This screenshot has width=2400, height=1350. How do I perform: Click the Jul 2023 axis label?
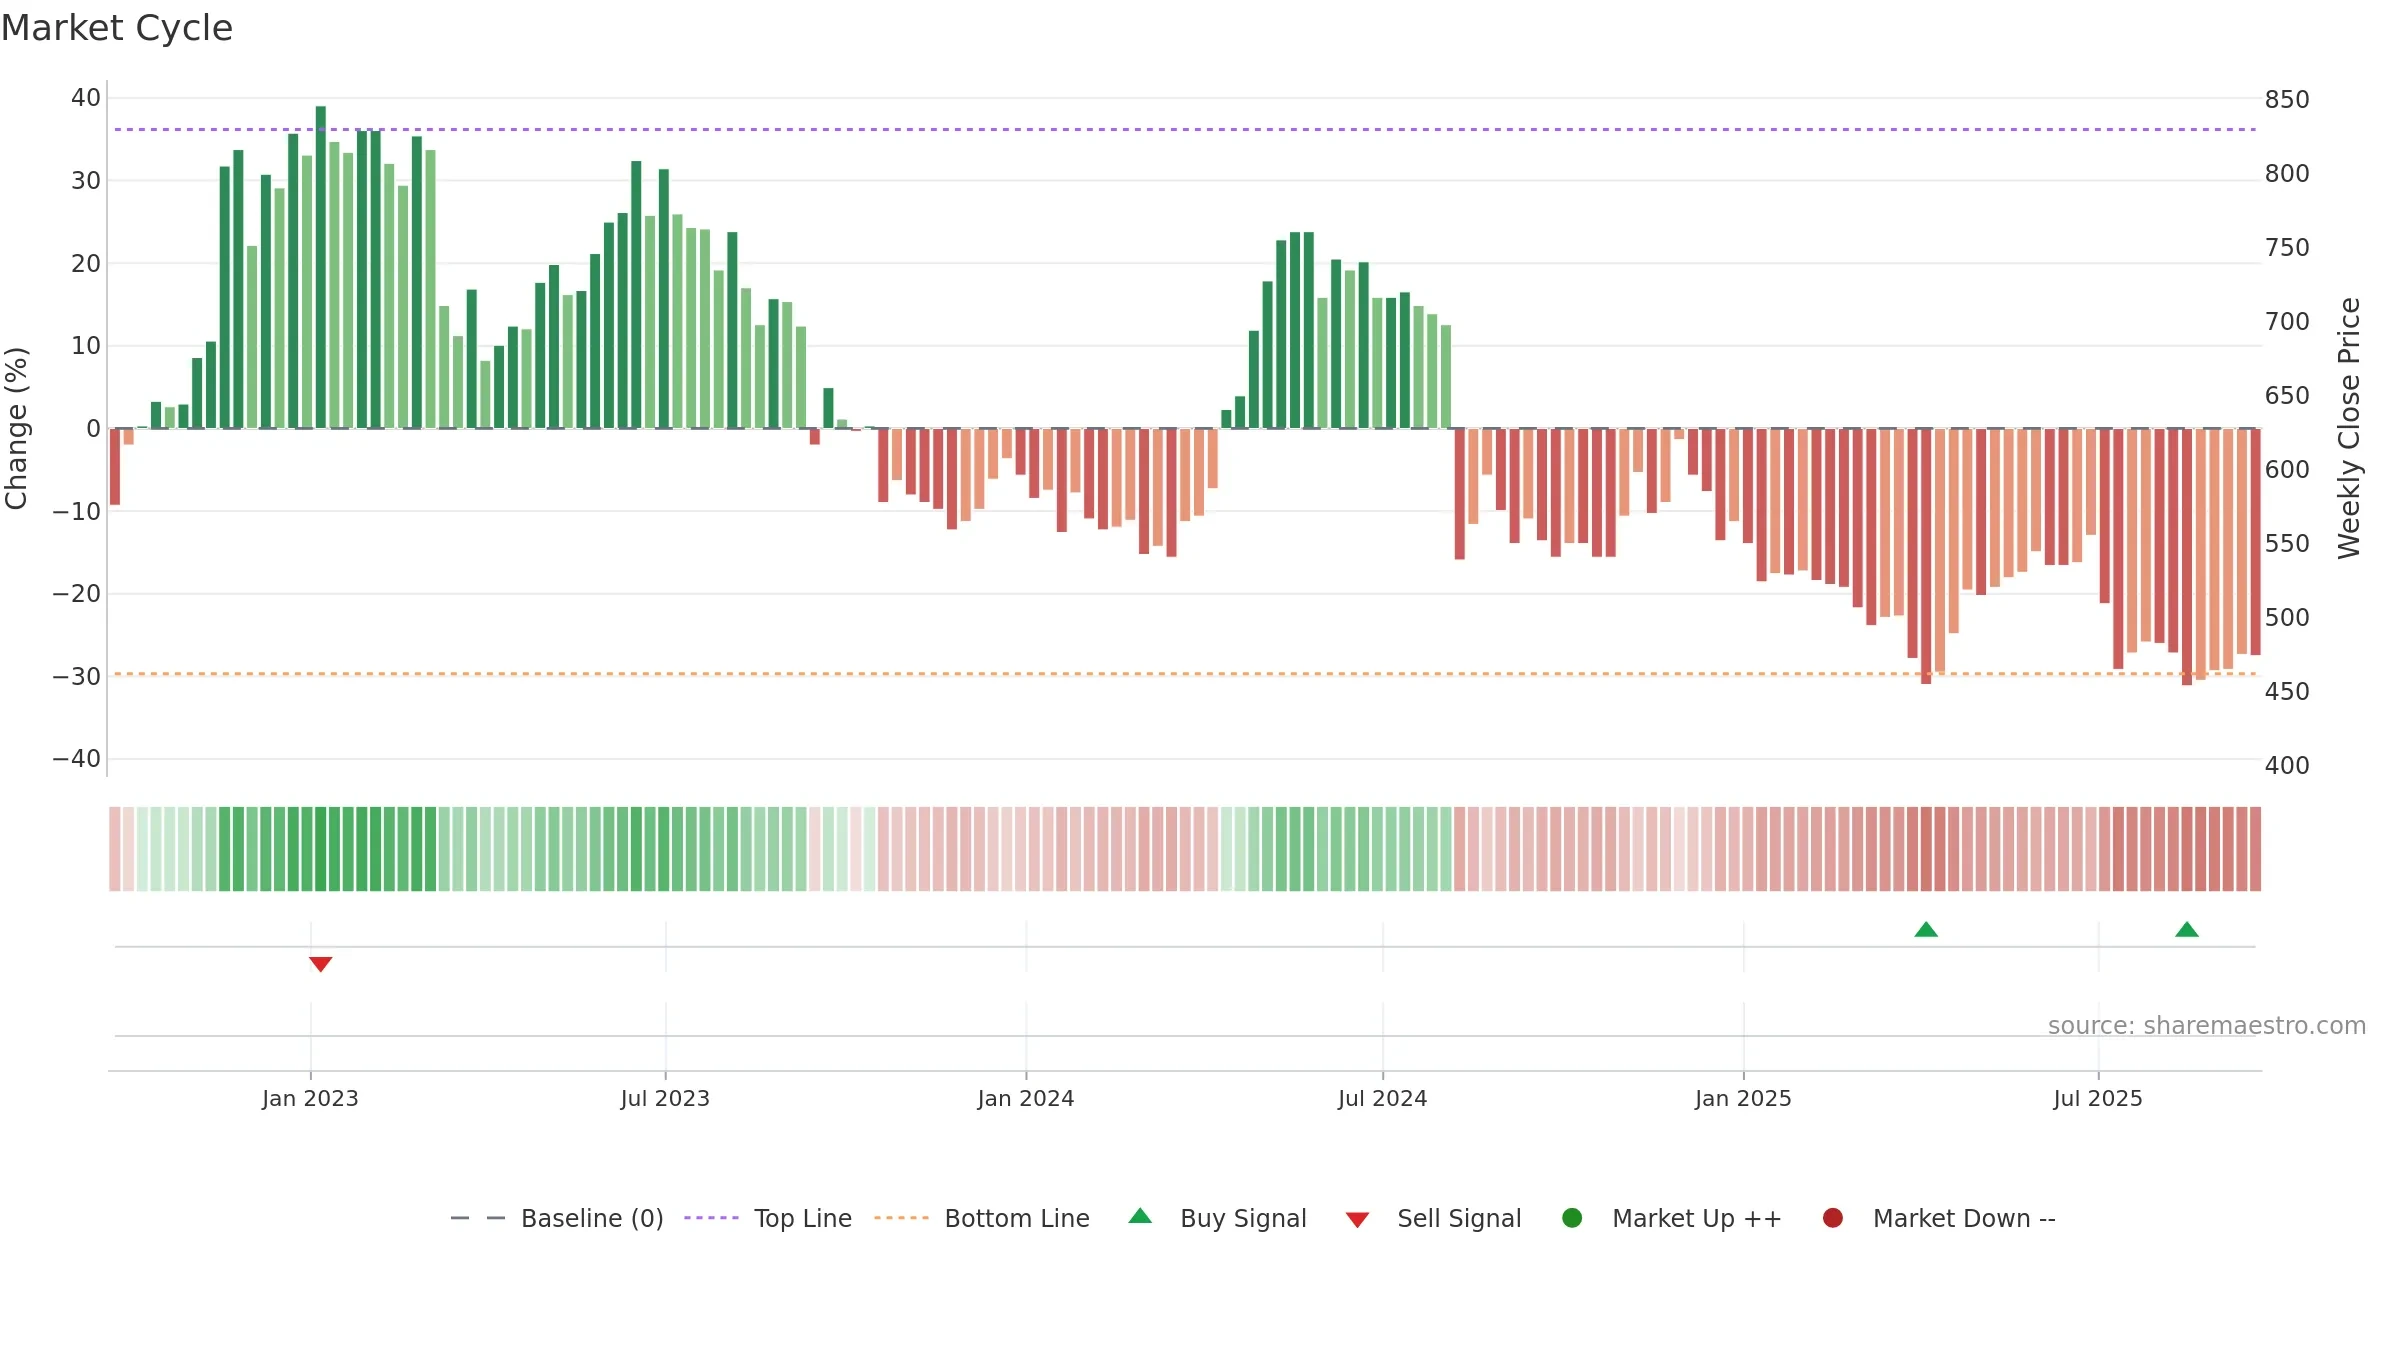[665, 1098]
